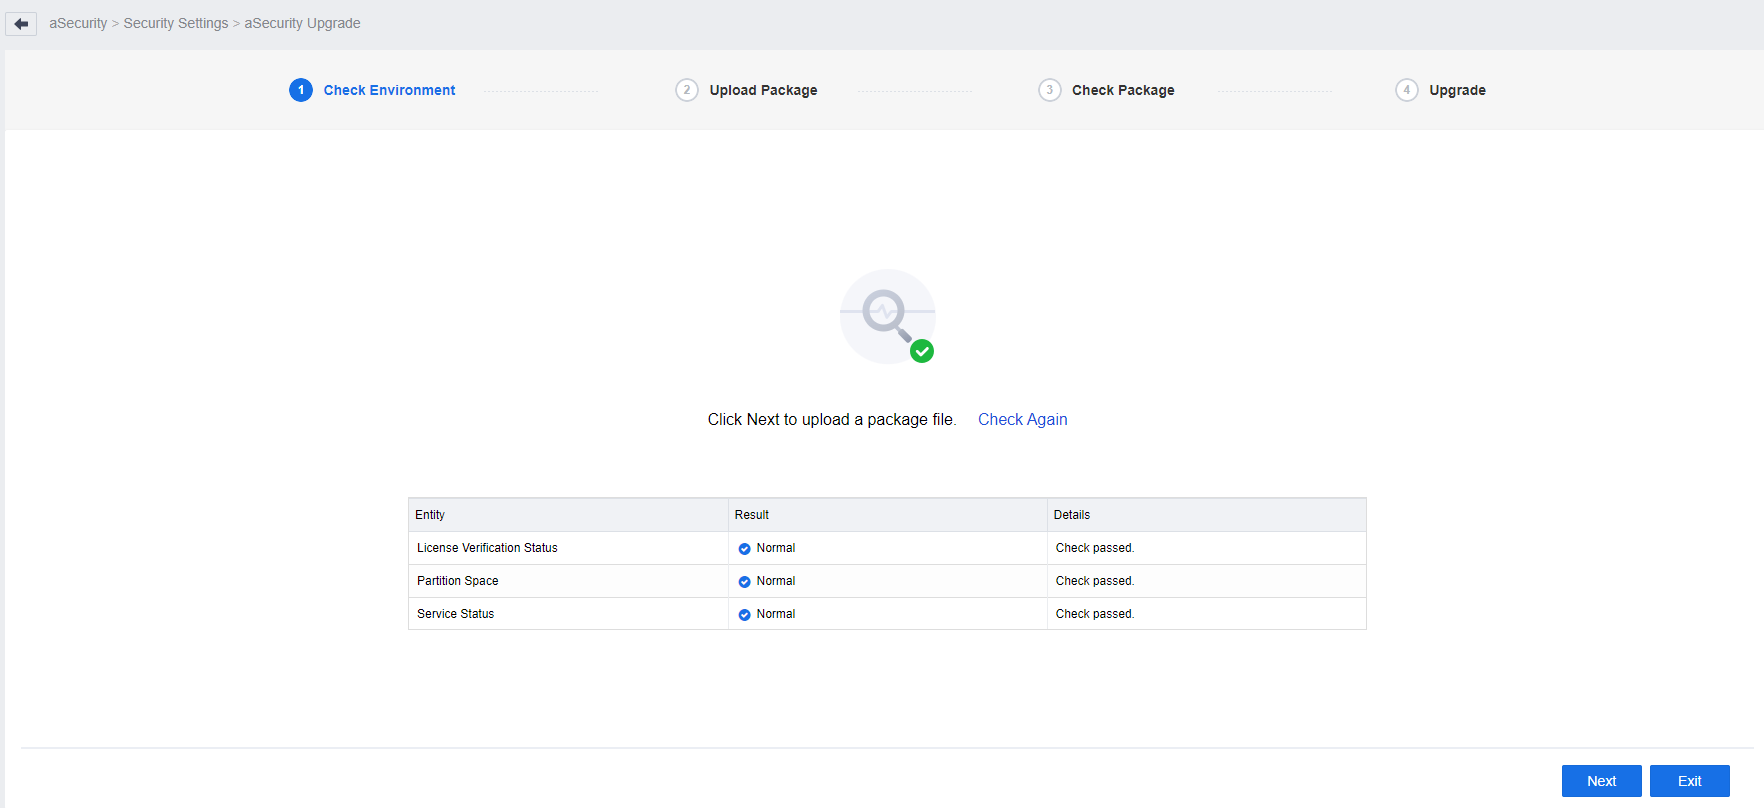Click the back arrow button
1764x808 pixels.
[x=21, y=23]
